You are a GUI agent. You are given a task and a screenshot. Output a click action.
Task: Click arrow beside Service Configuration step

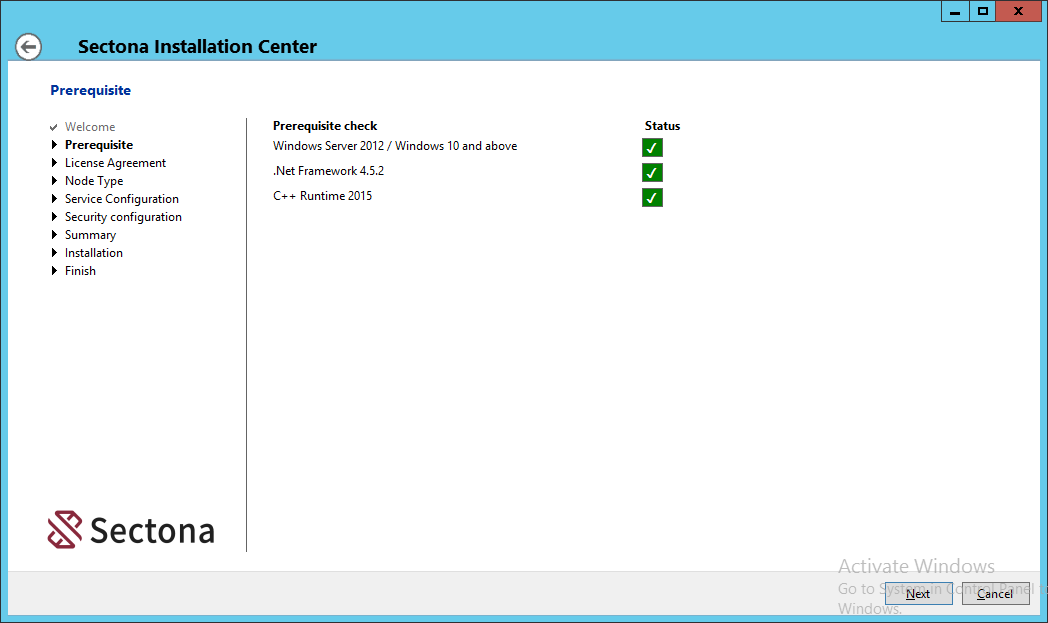click(x=54, y=199)
